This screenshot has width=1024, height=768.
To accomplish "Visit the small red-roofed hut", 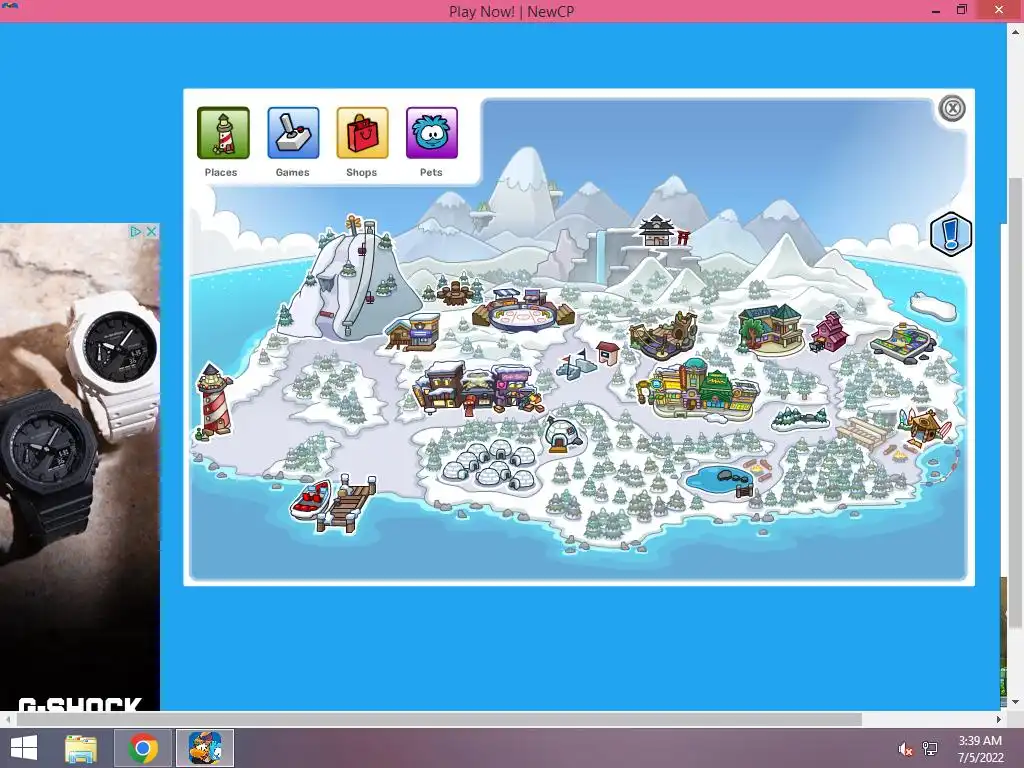I will click(607, 352).
